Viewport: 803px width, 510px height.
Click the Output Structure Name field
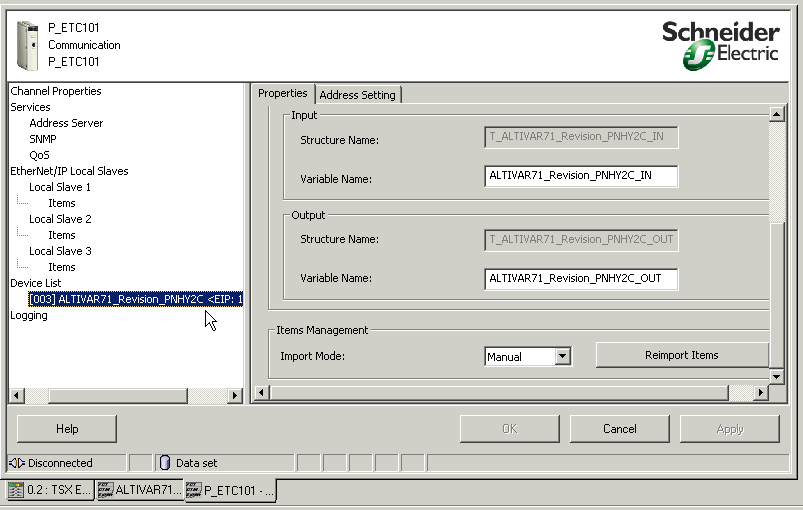[581, 240]
